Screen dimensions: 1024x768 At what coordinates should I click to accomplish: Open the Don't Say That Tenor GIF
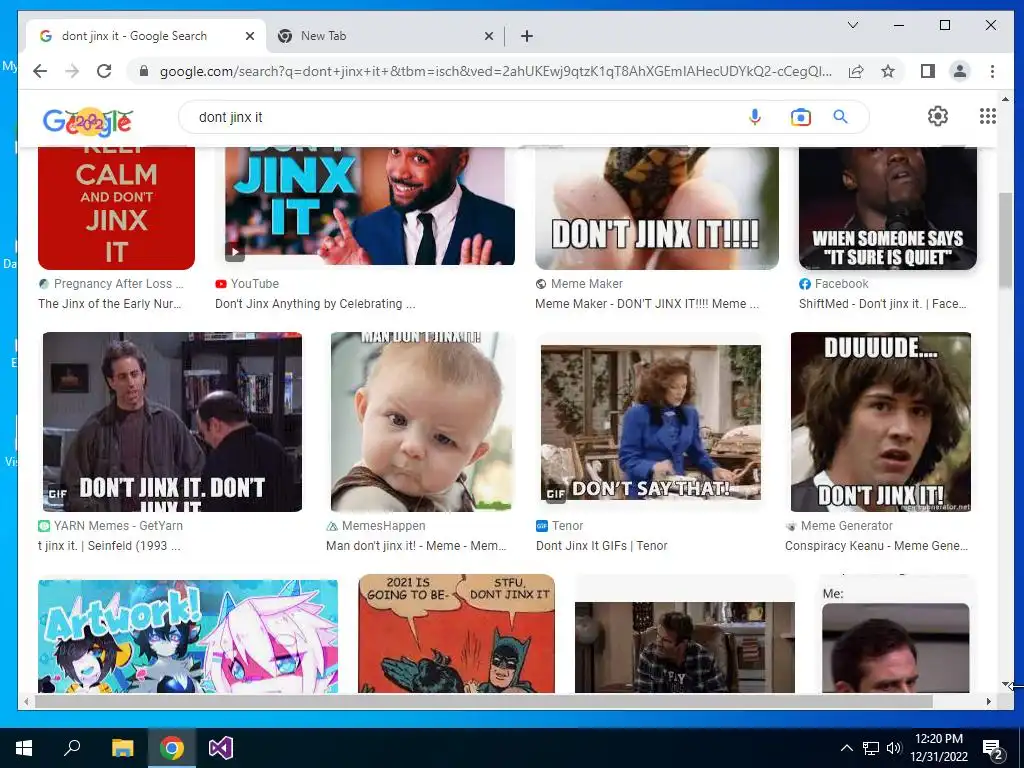(x=650, y=423)
